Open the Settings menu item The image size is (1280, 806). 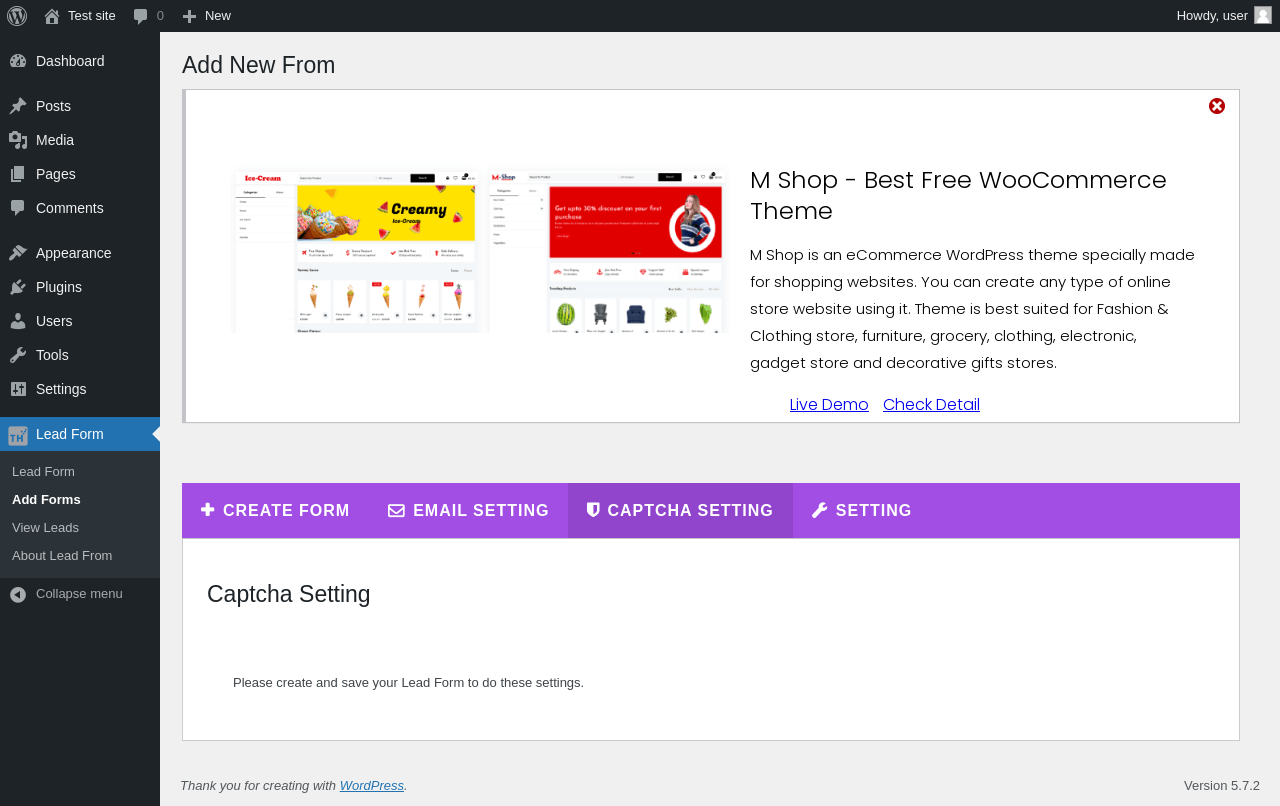click(80, 389)
